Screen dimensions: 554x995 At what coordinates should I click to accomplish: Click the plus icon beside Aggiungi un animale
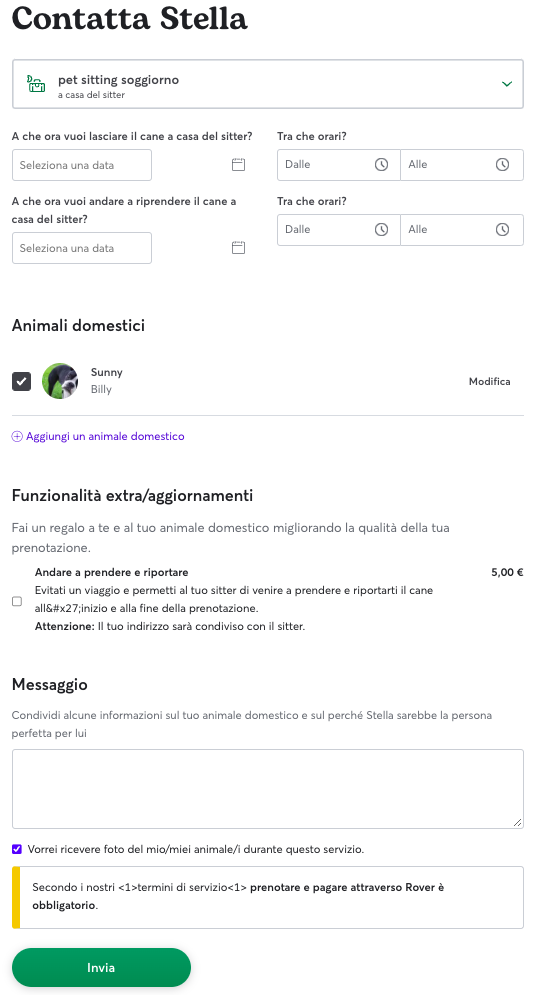click(x=17, y=437)
